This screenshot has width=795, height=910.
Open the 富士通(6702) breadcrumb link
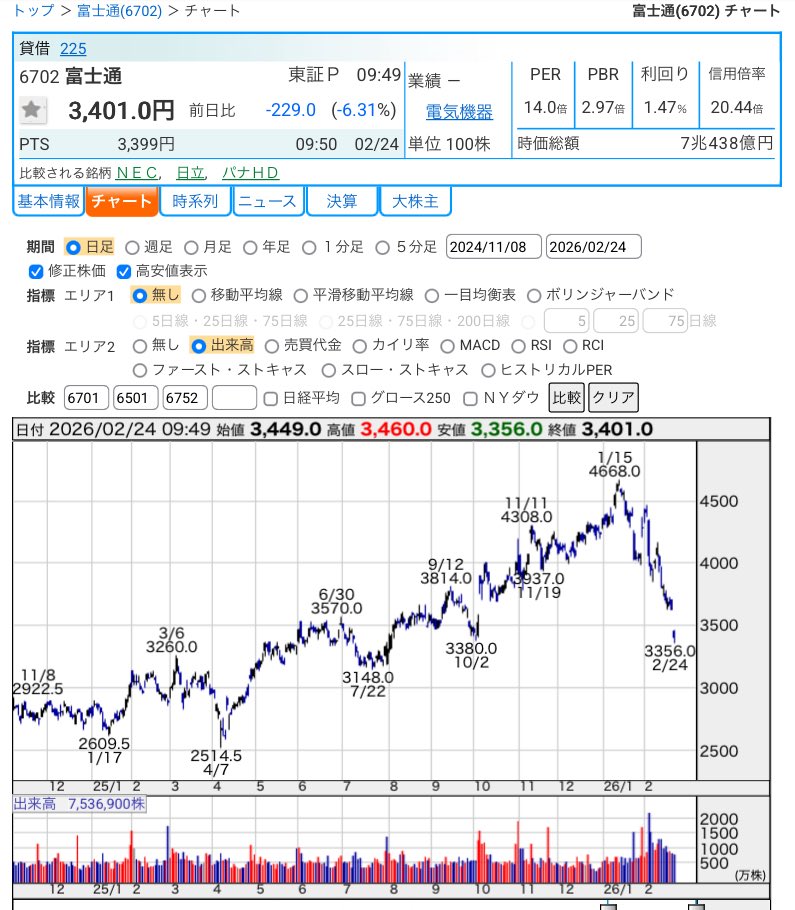click(120, 11)
